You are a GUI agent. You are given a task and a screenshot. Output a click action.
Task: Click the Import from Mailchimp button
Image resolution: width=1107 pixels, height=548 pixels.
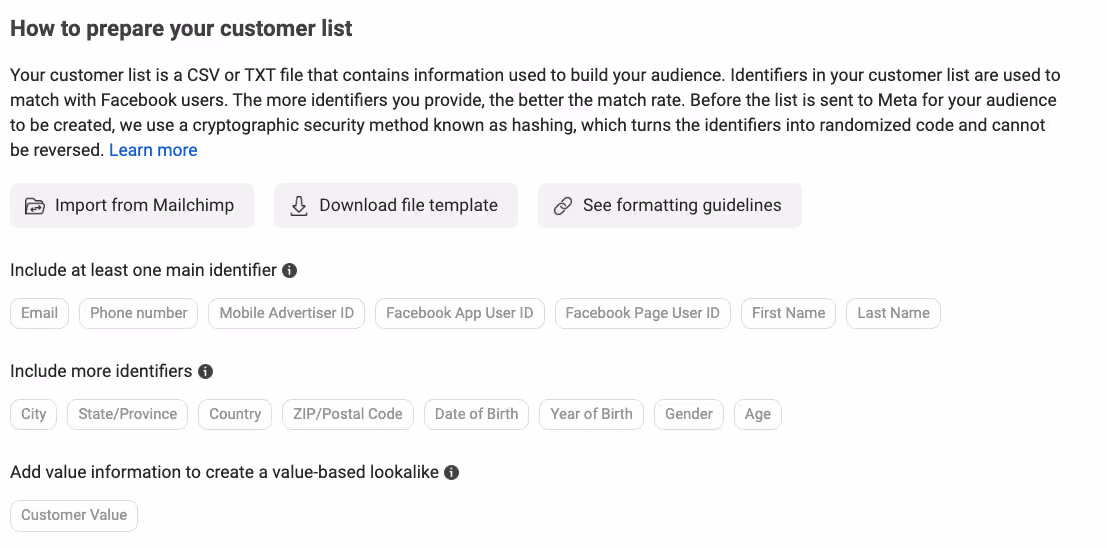click(131, 206)
